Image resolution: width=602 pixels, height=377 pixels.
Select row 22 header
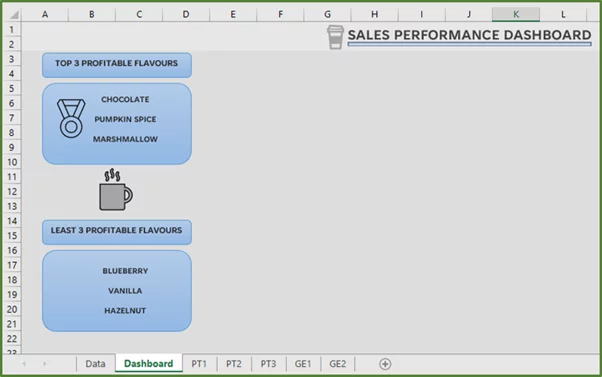click(x=12, y=339)
